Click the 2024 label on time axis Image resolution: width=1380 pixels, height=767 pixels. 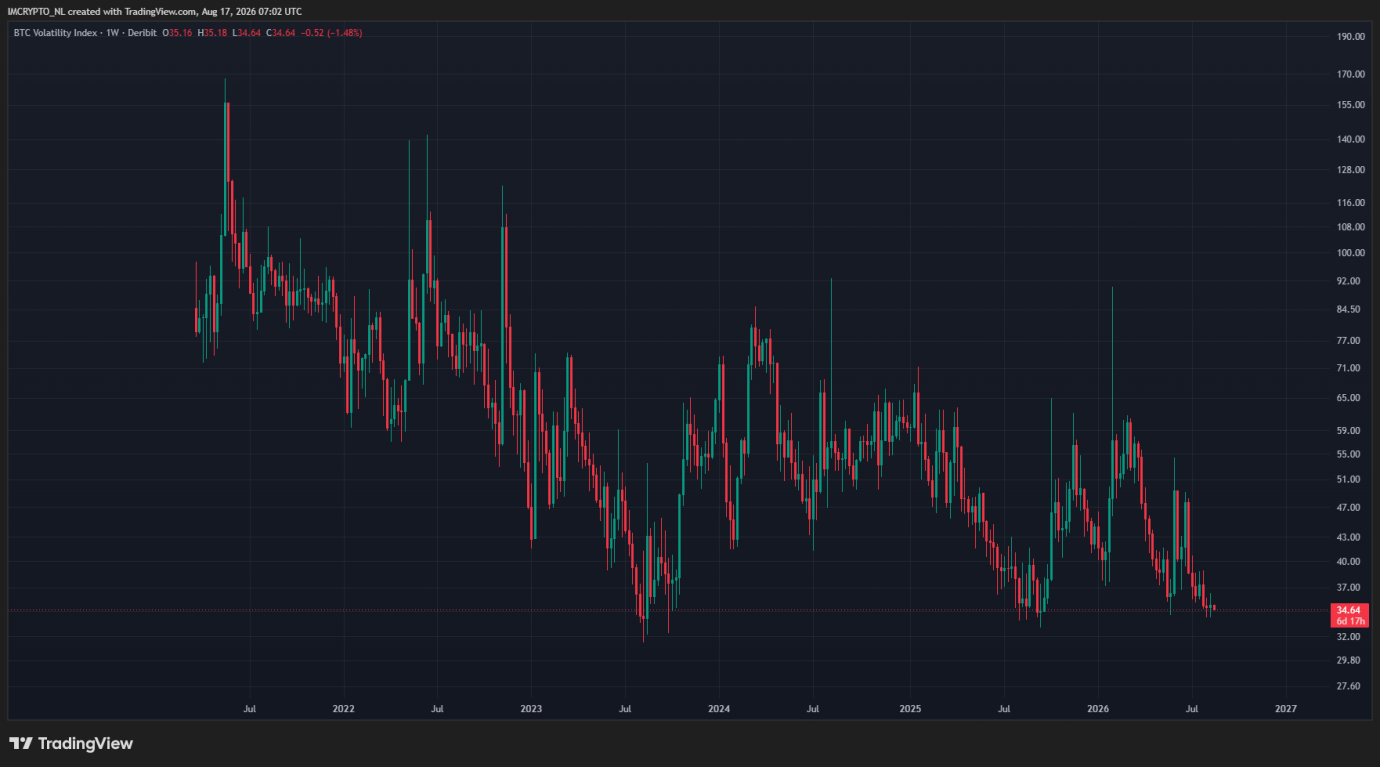click(x=719, y=708)
